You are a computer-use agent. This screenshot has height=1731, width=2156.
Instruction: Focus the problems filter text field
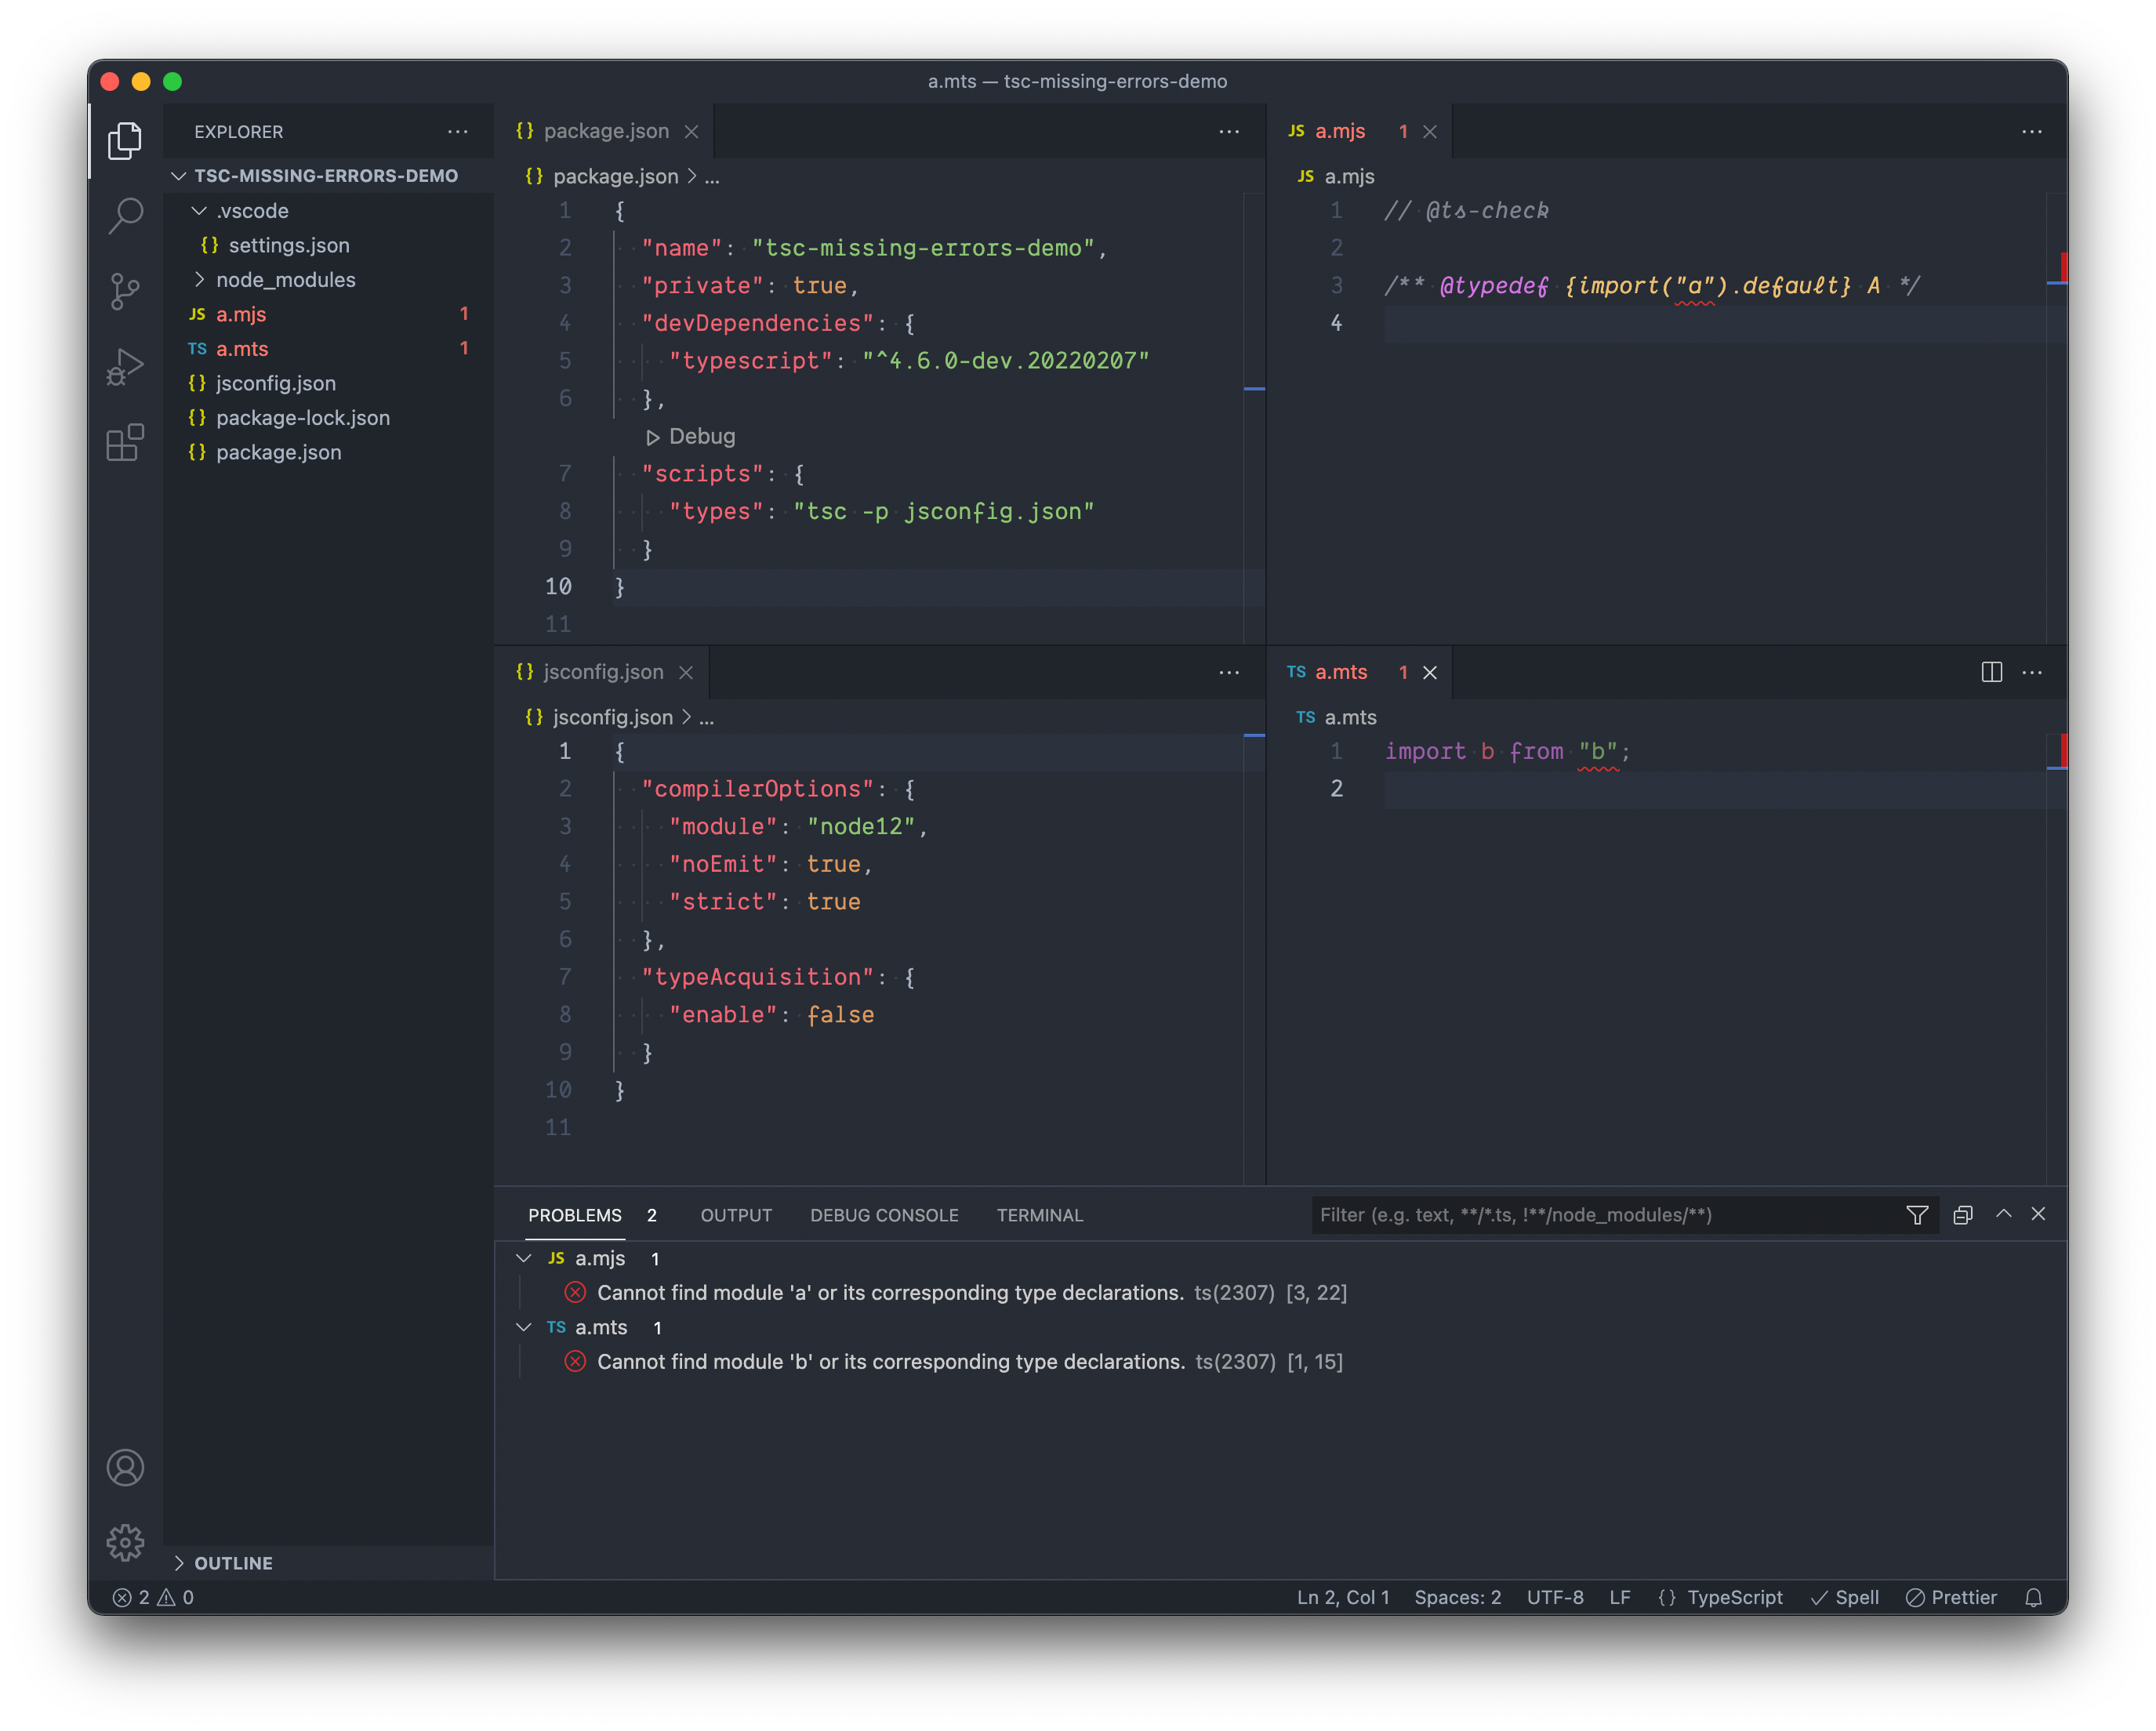1600,1215
